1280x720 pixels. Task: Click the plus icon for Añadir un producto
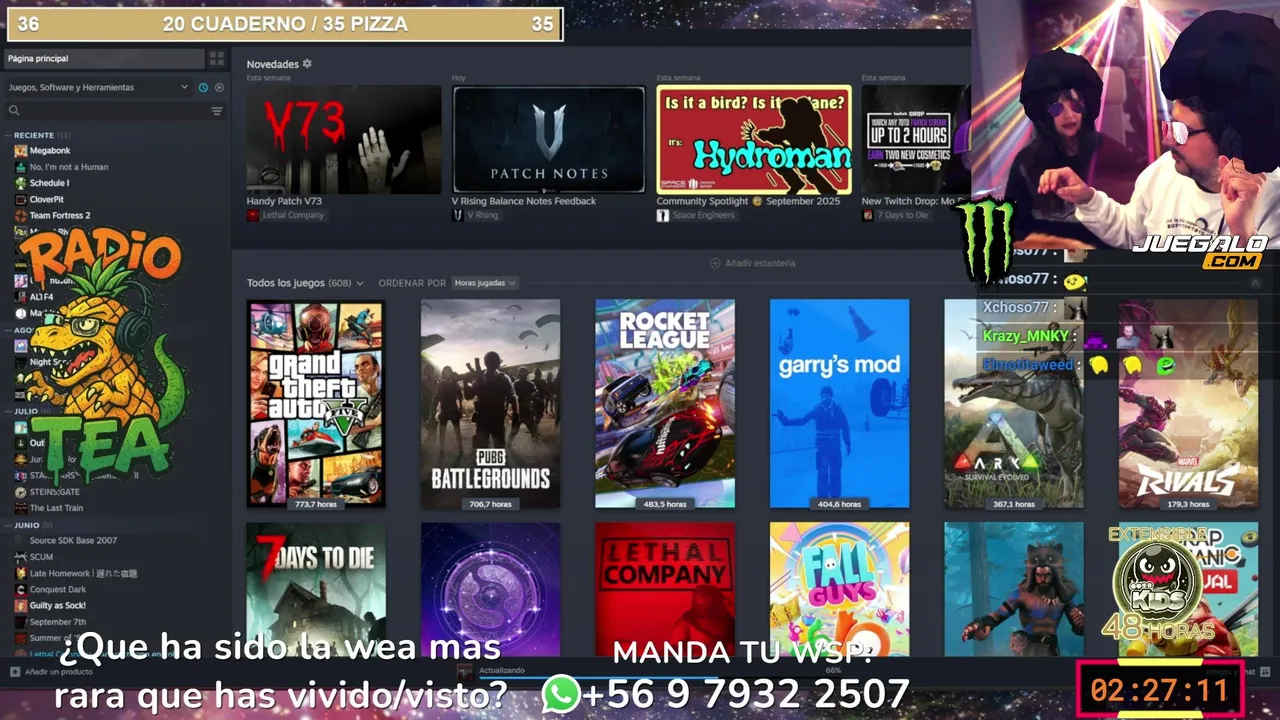(x=14, y=672)
